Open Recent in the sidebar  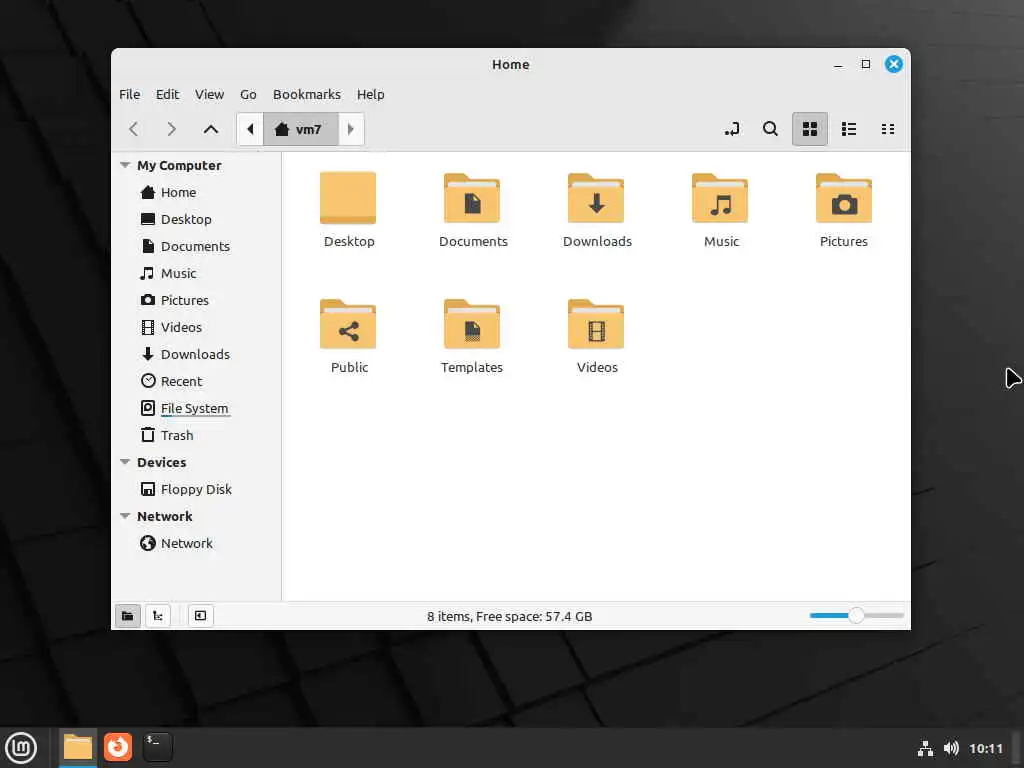pos(196,381)
